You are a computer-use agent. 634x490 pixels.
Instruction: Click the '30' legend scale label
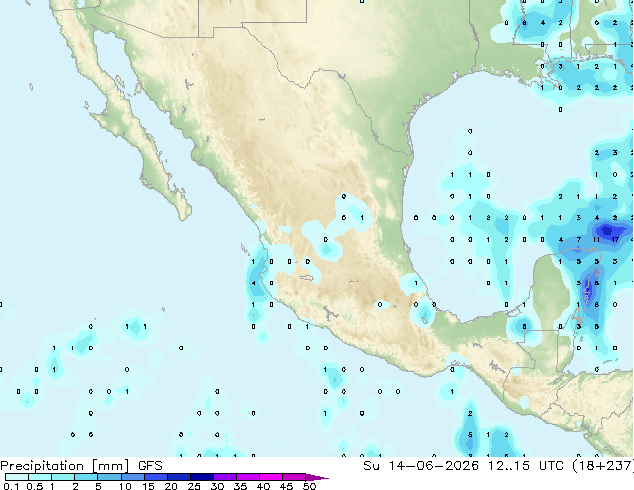(217, 486)
